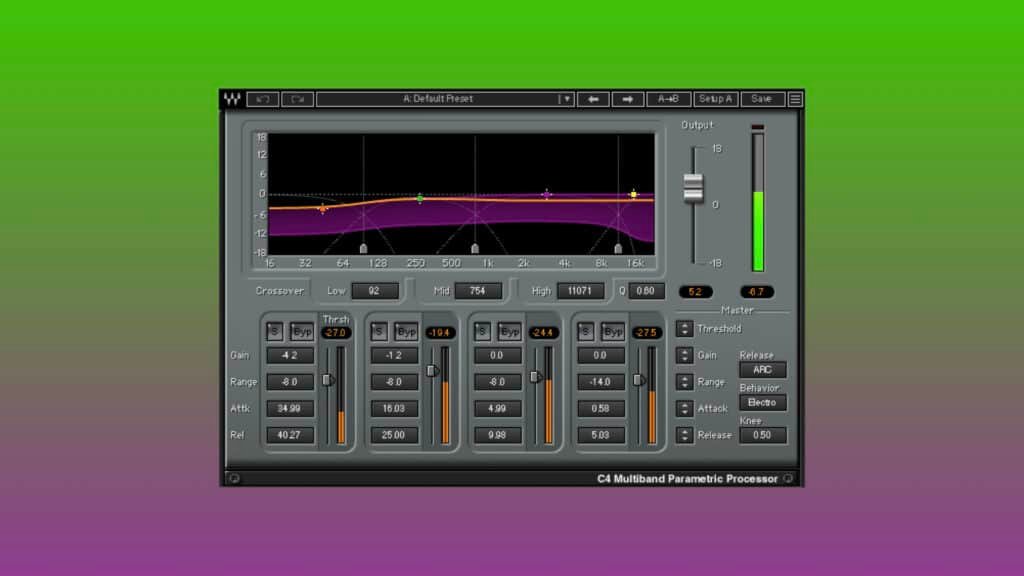Viewport: 1024px width, 576px height.
Task: Bypass band 3 with Byp button
Action: click(x=509, y=331)
